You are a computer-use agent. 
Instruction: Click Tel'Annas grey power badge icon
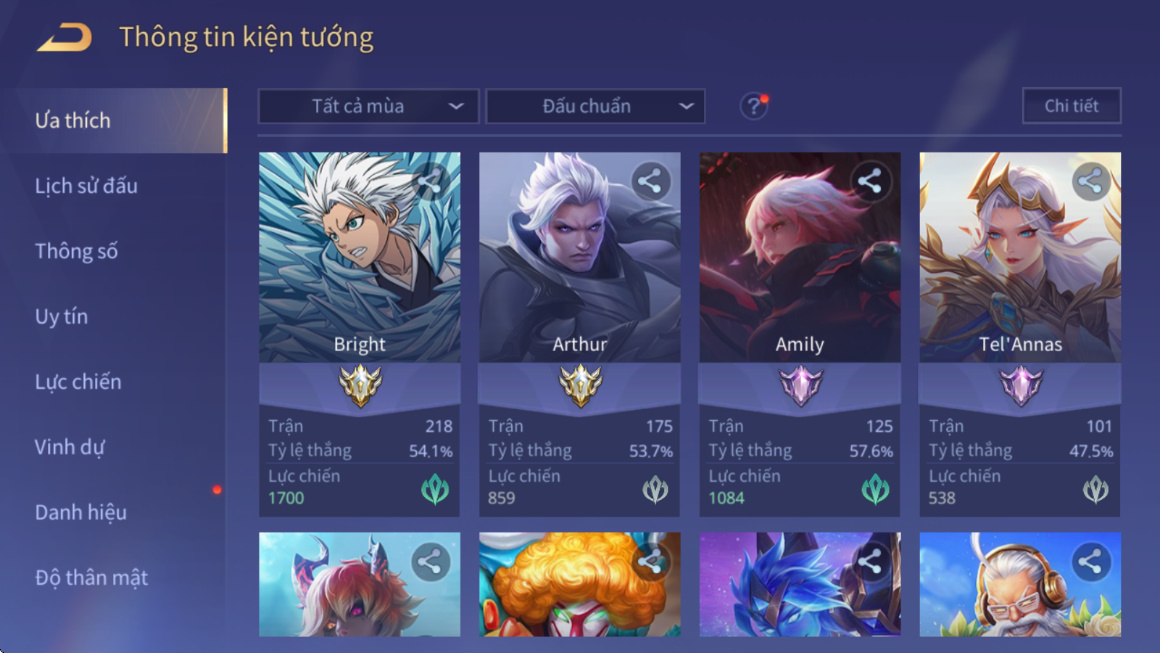(1096, 489)
